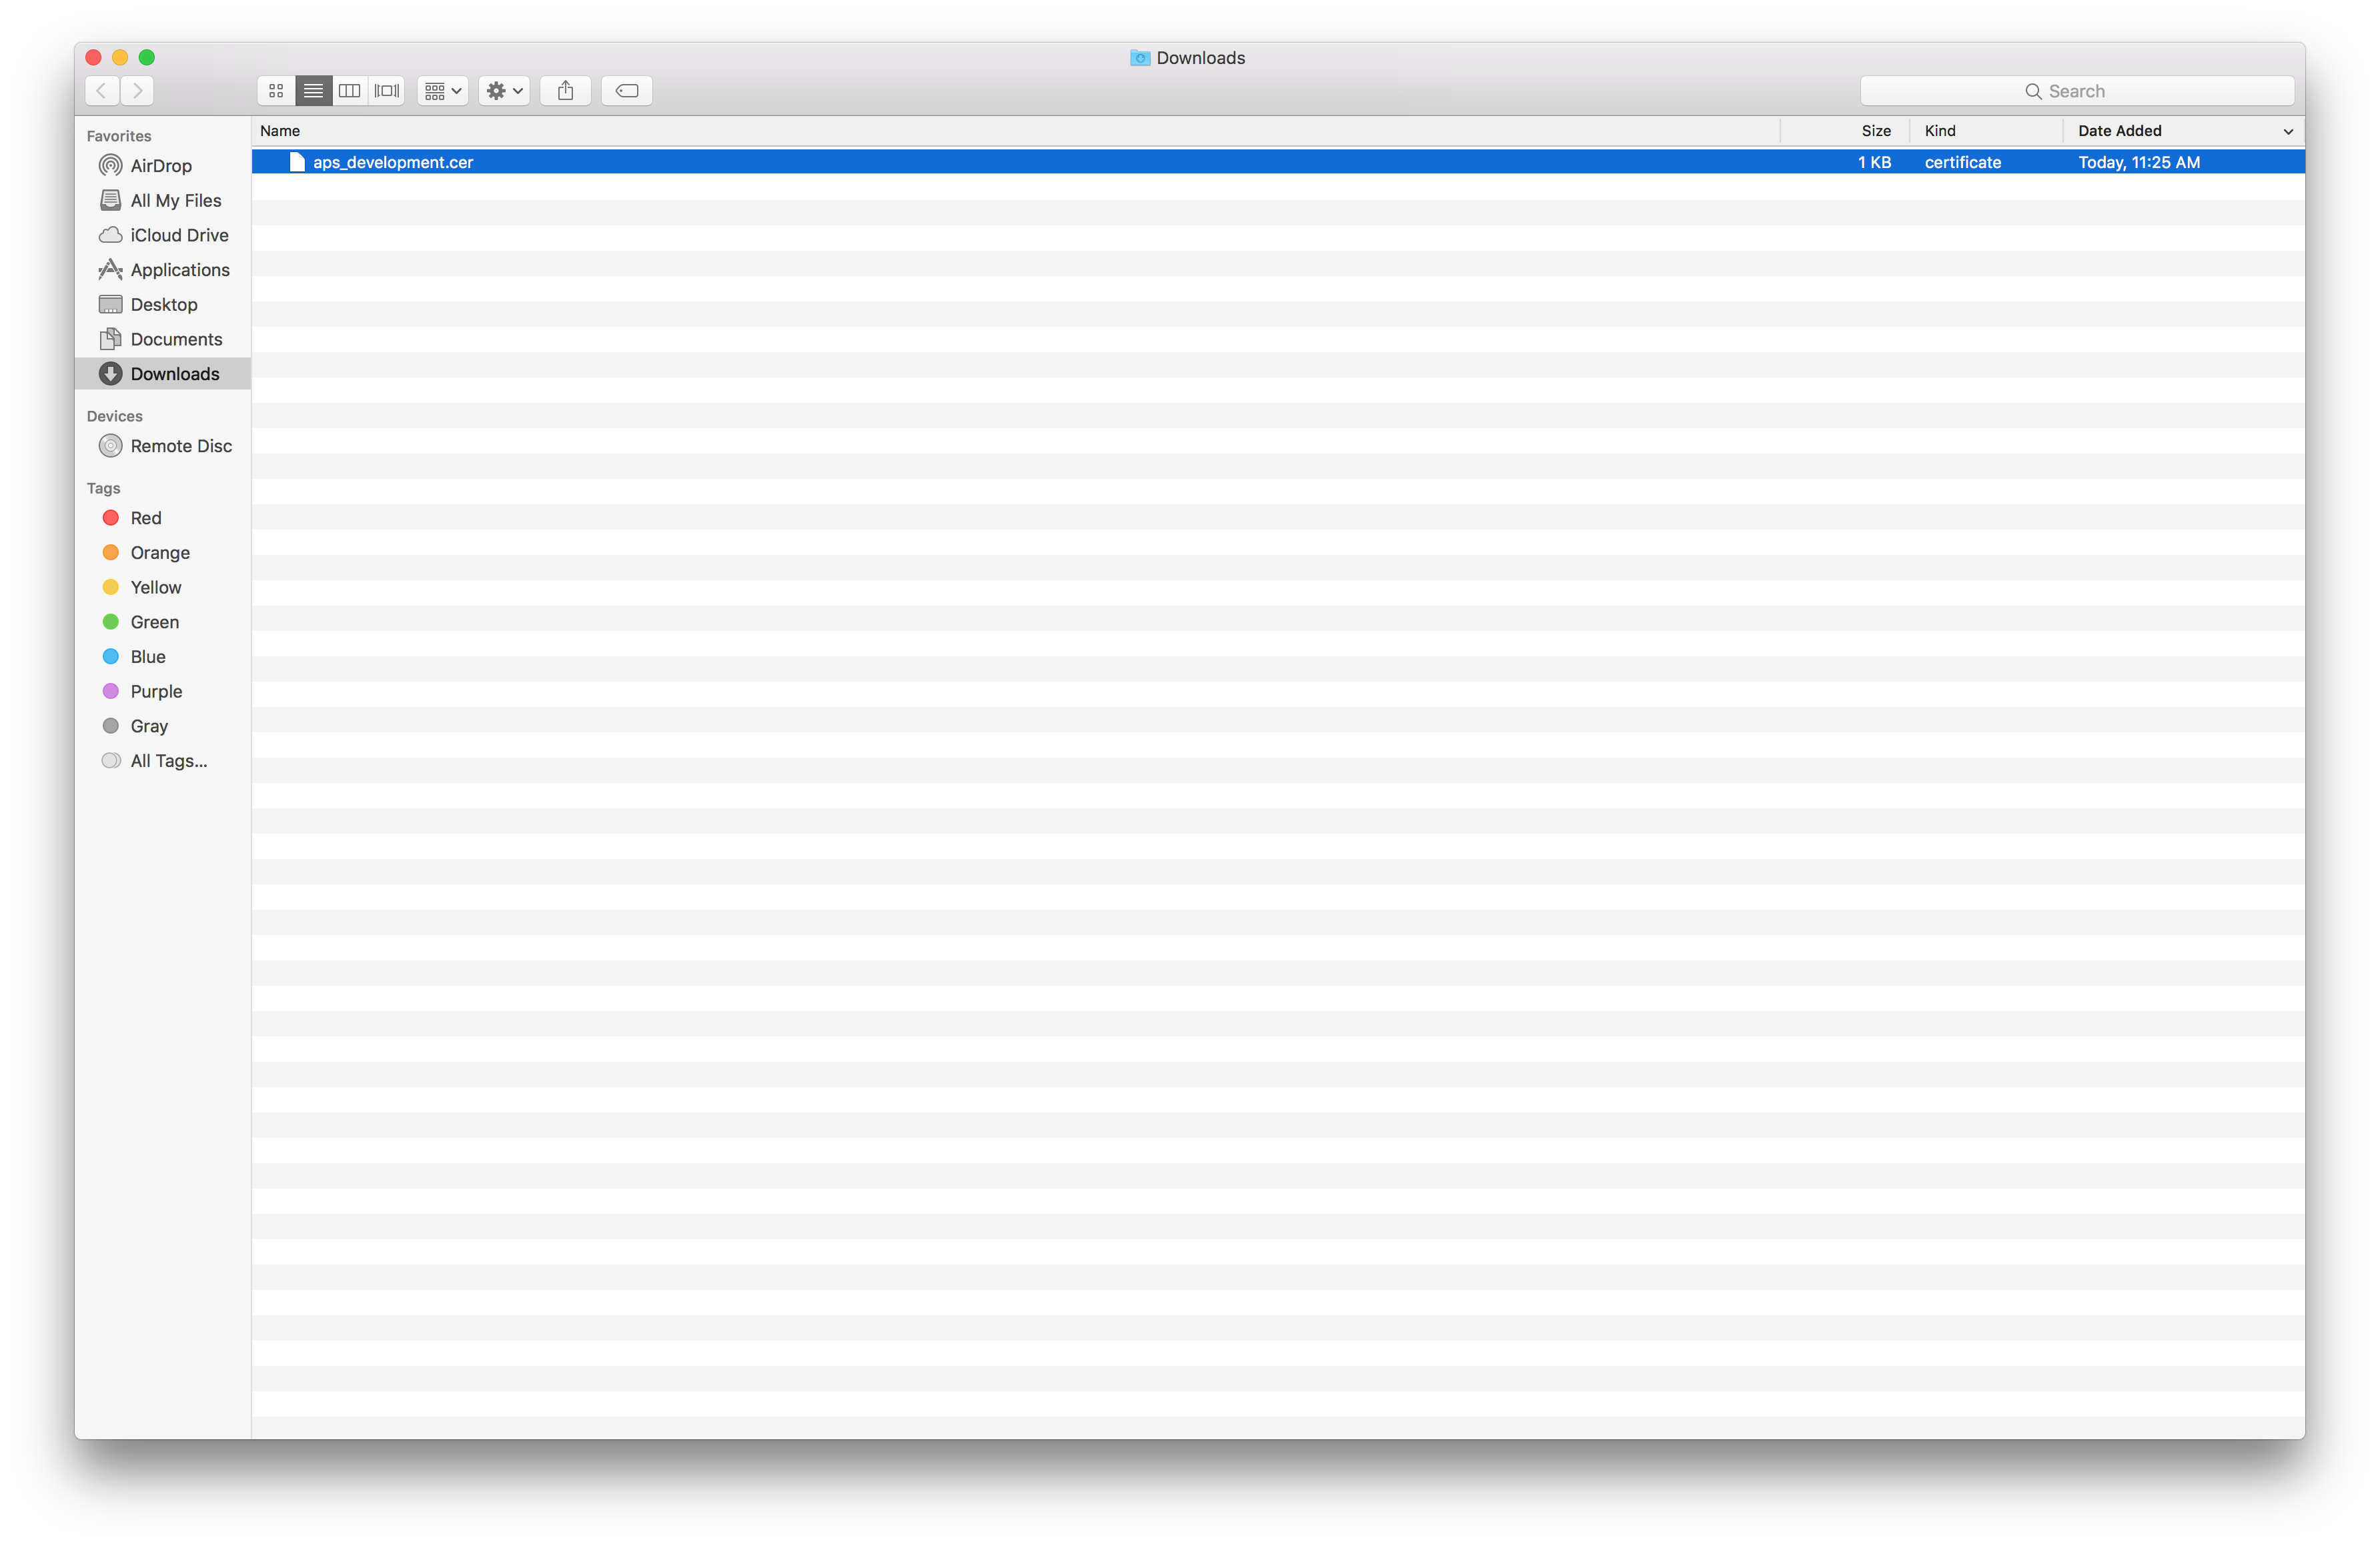
Task: Sort by the Name column header
Action: [1015, 131]
